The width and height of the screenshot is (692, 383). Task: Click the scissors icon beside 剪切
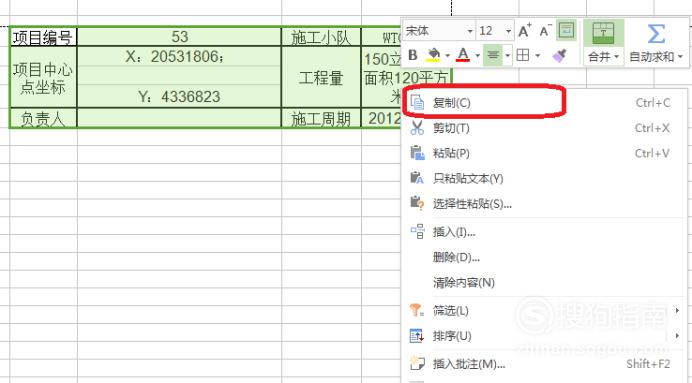click(x=417, y=128)
